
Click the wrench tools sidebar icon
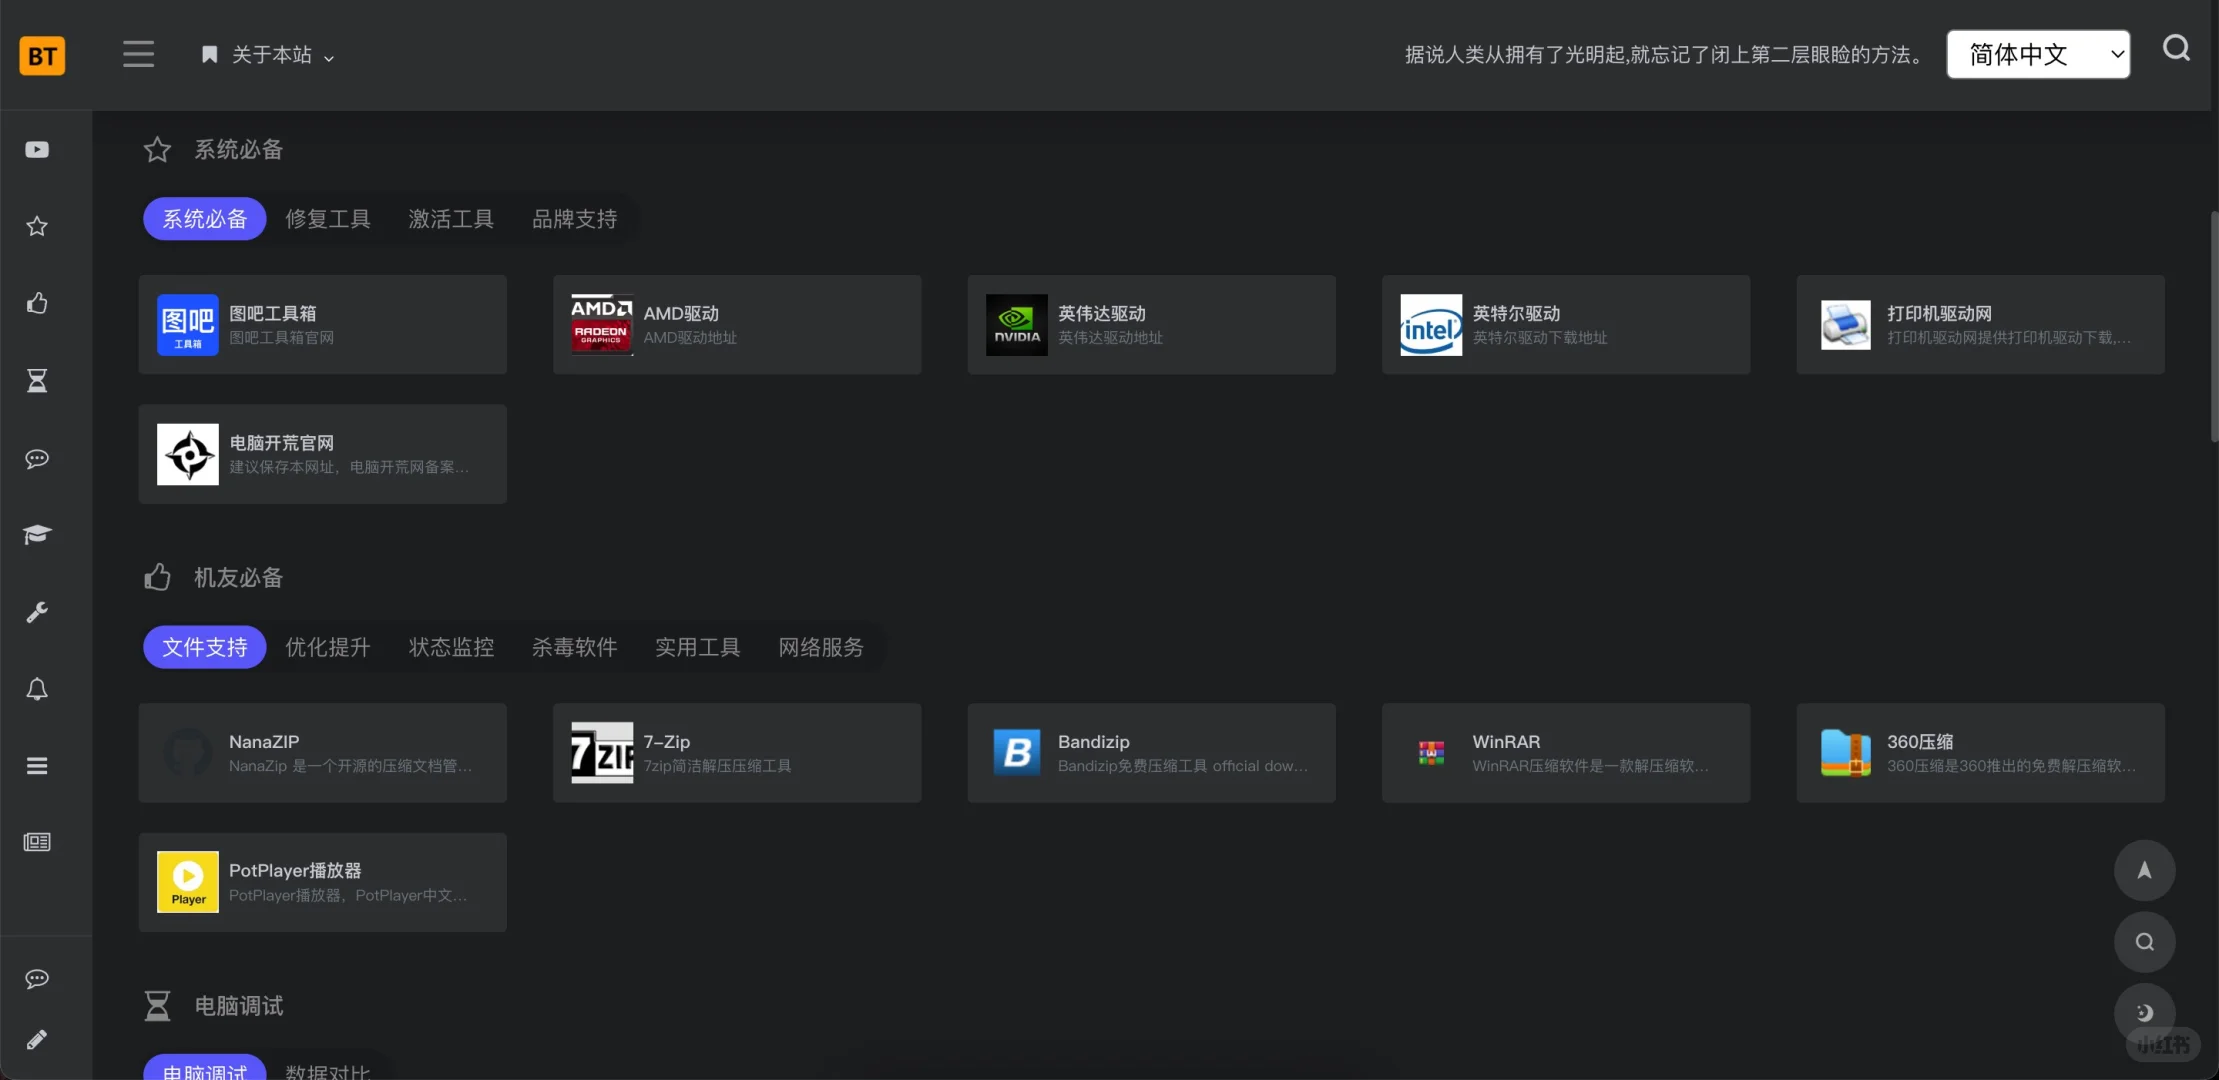click(37, 612)
